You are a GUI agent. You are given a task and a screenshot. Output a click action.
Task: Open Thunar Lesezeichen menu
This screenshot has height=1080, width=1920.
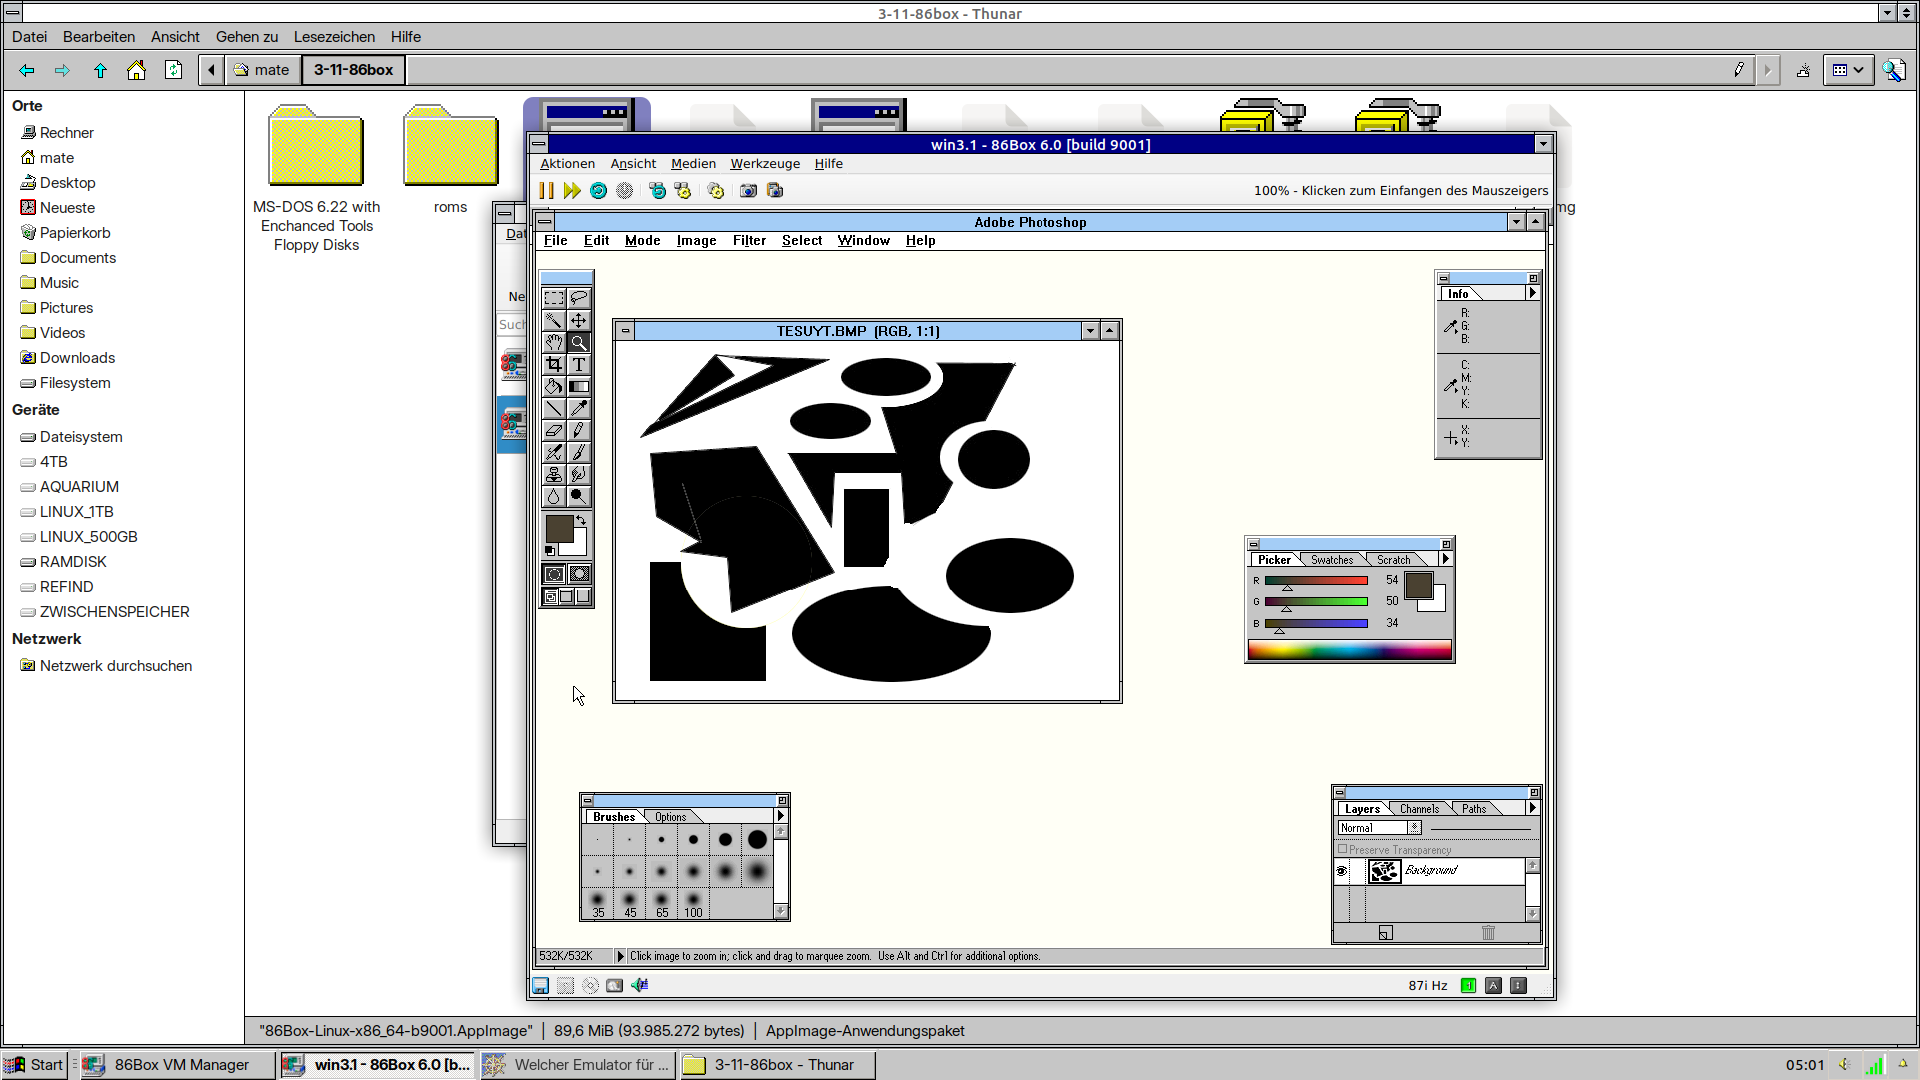point(334,37)
